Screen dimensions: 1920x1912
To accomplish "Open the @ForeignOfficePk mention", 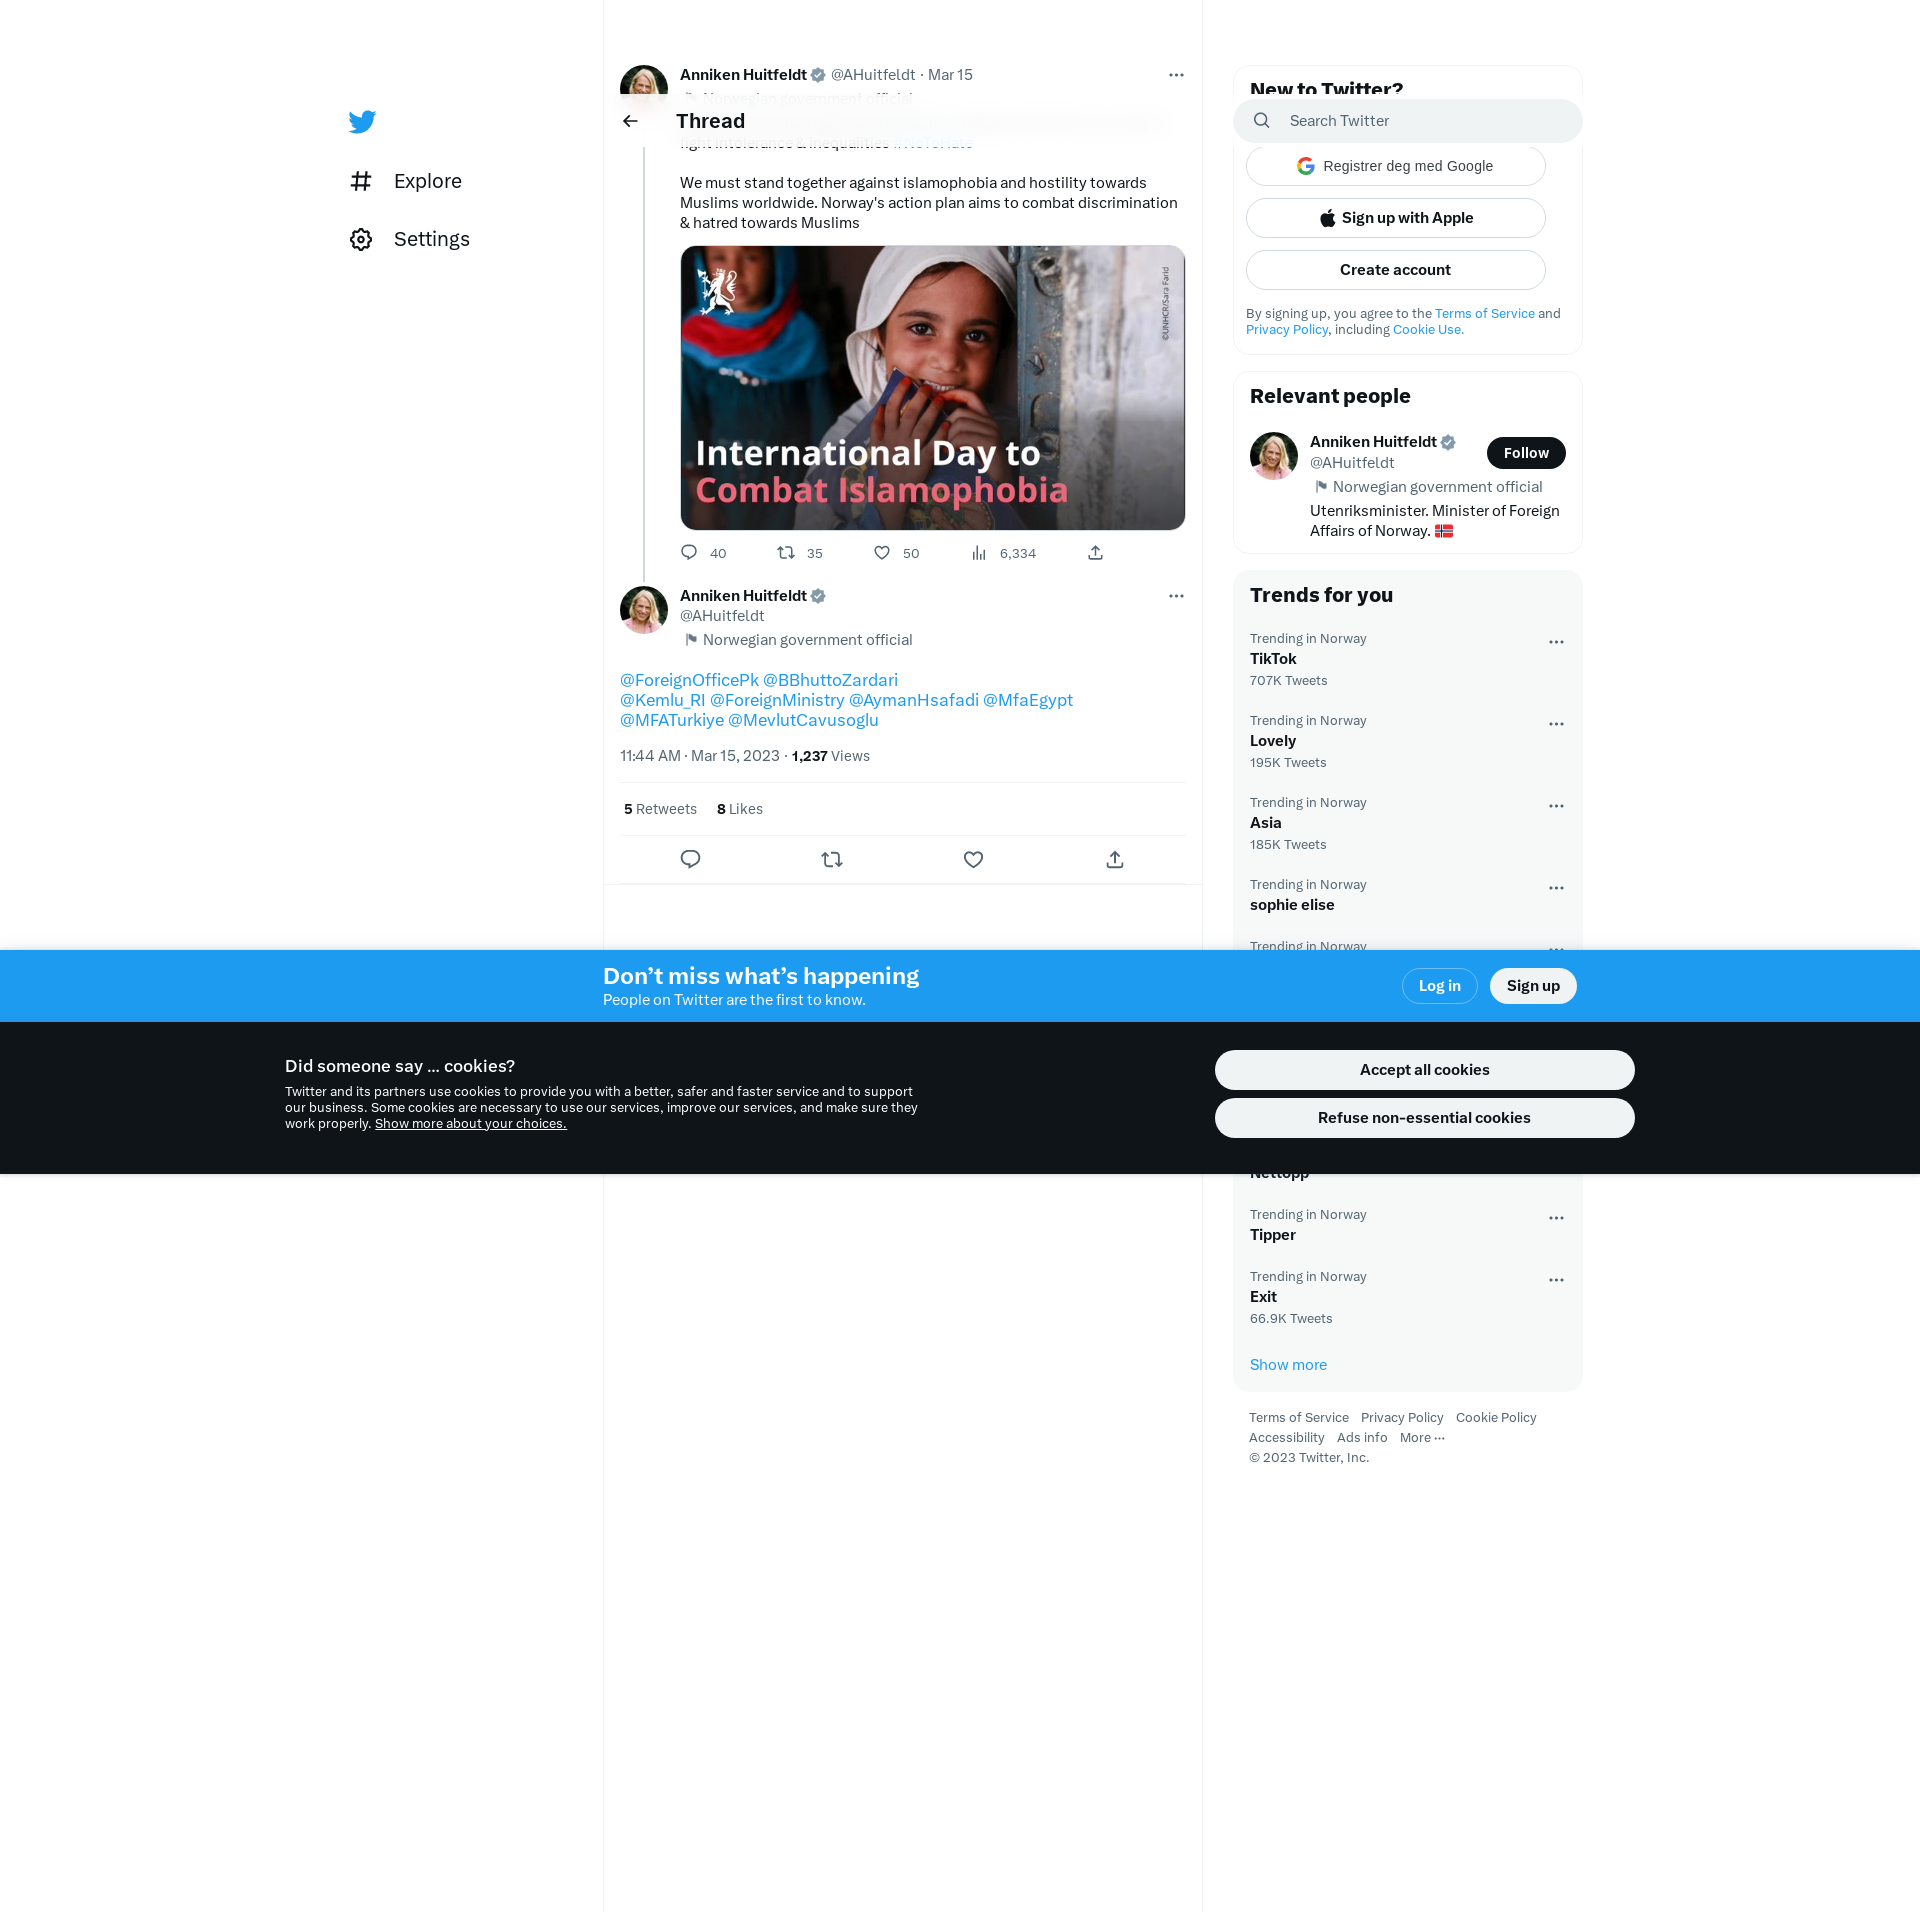I will (690, 680).
